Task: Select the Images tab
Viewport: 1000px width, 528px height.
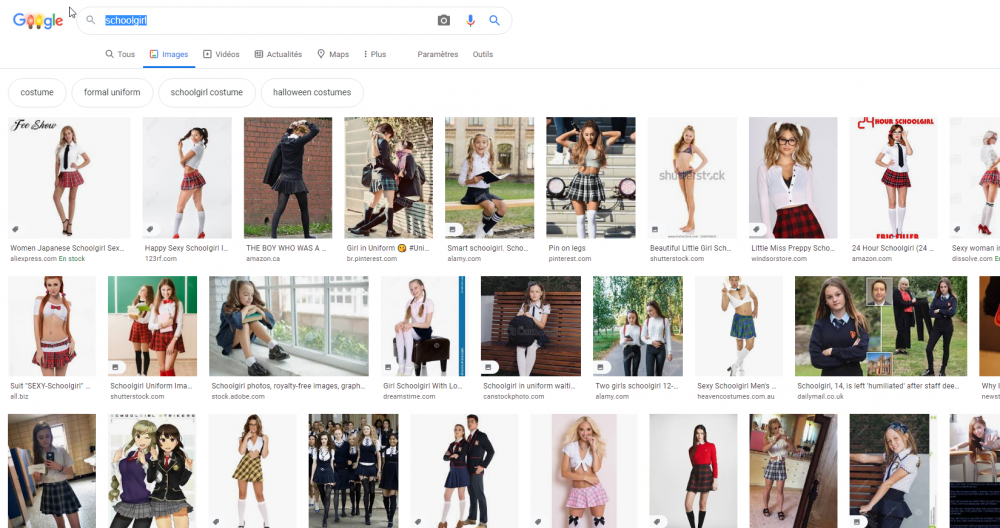Action: 168,54
